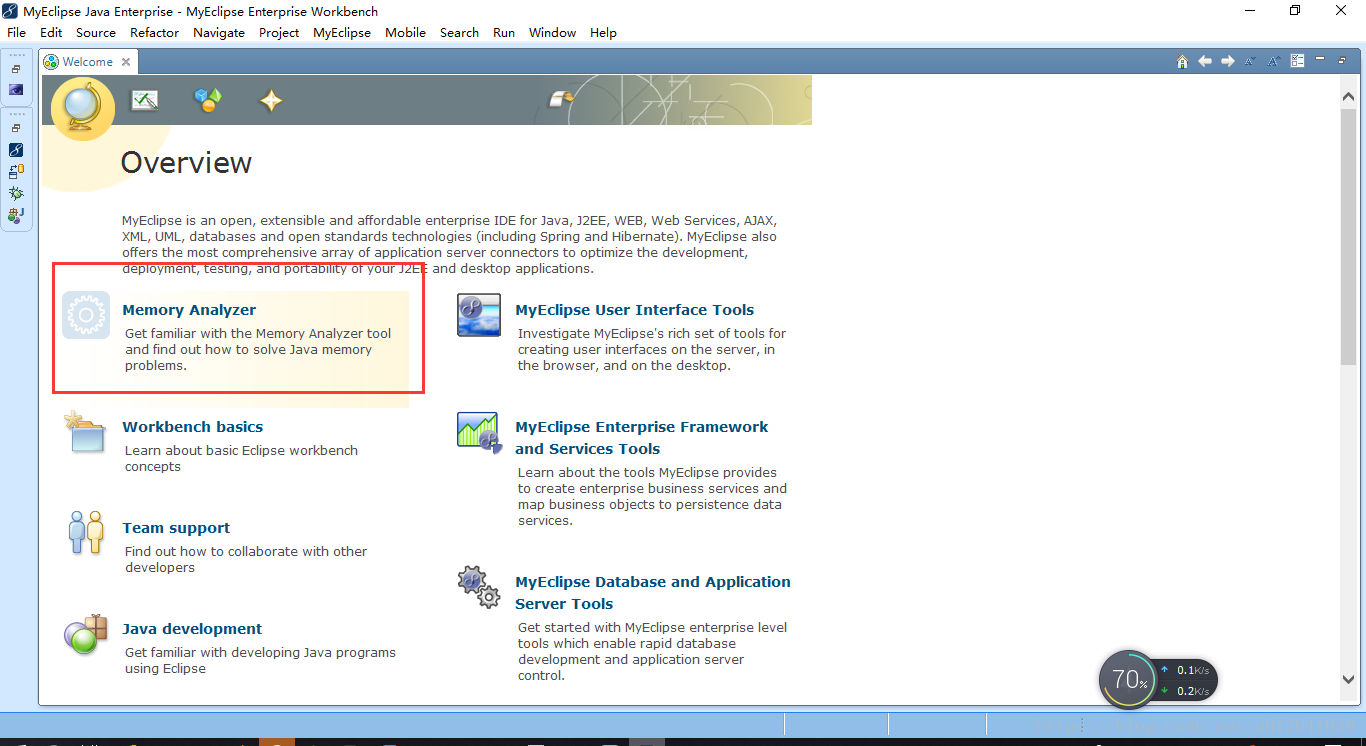Open the Tutorials checklist icon
The height and width of the screenshot is (746, 1366).
[x=145, y=100]
